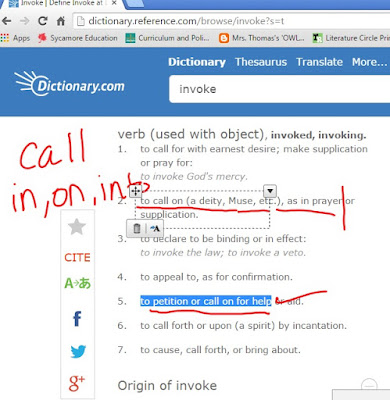Go back using the browser back arrow
Image resolution: width=390 pixels, height=400 pixels.
6,21
